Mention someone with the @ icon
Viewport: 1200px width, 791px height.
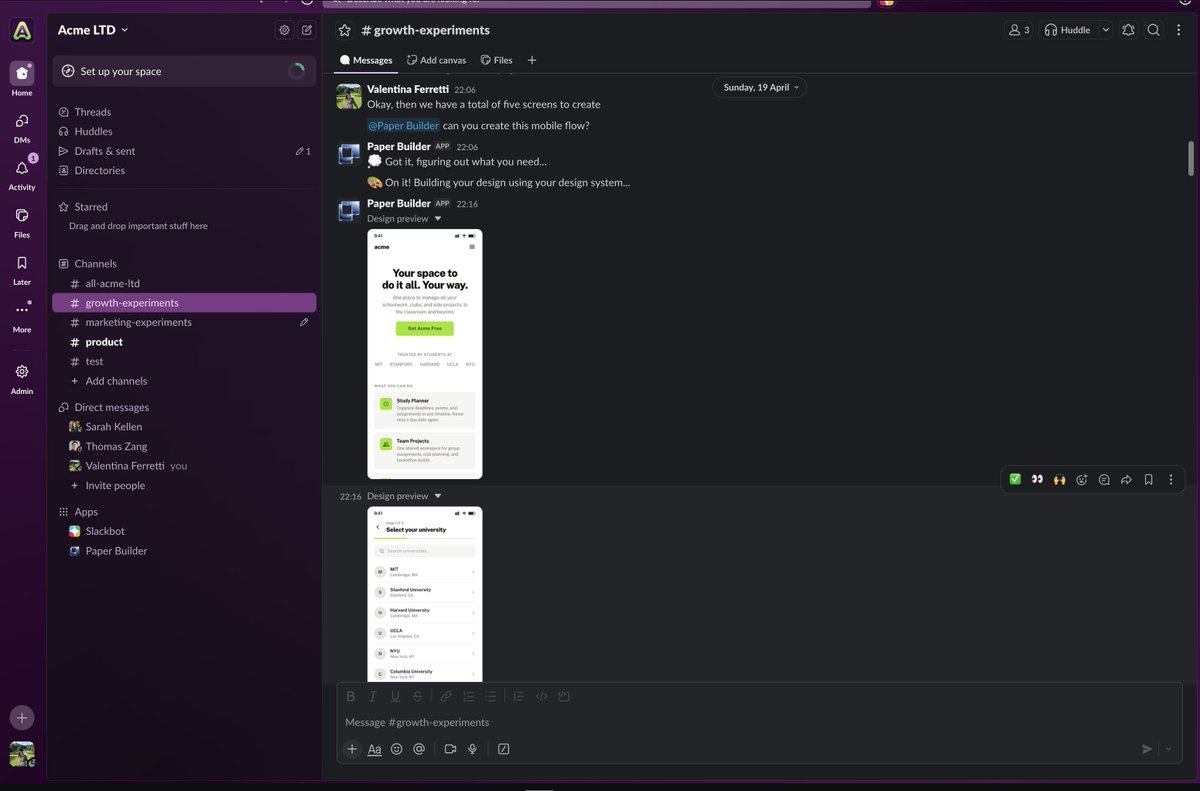[x=419, y=749]
